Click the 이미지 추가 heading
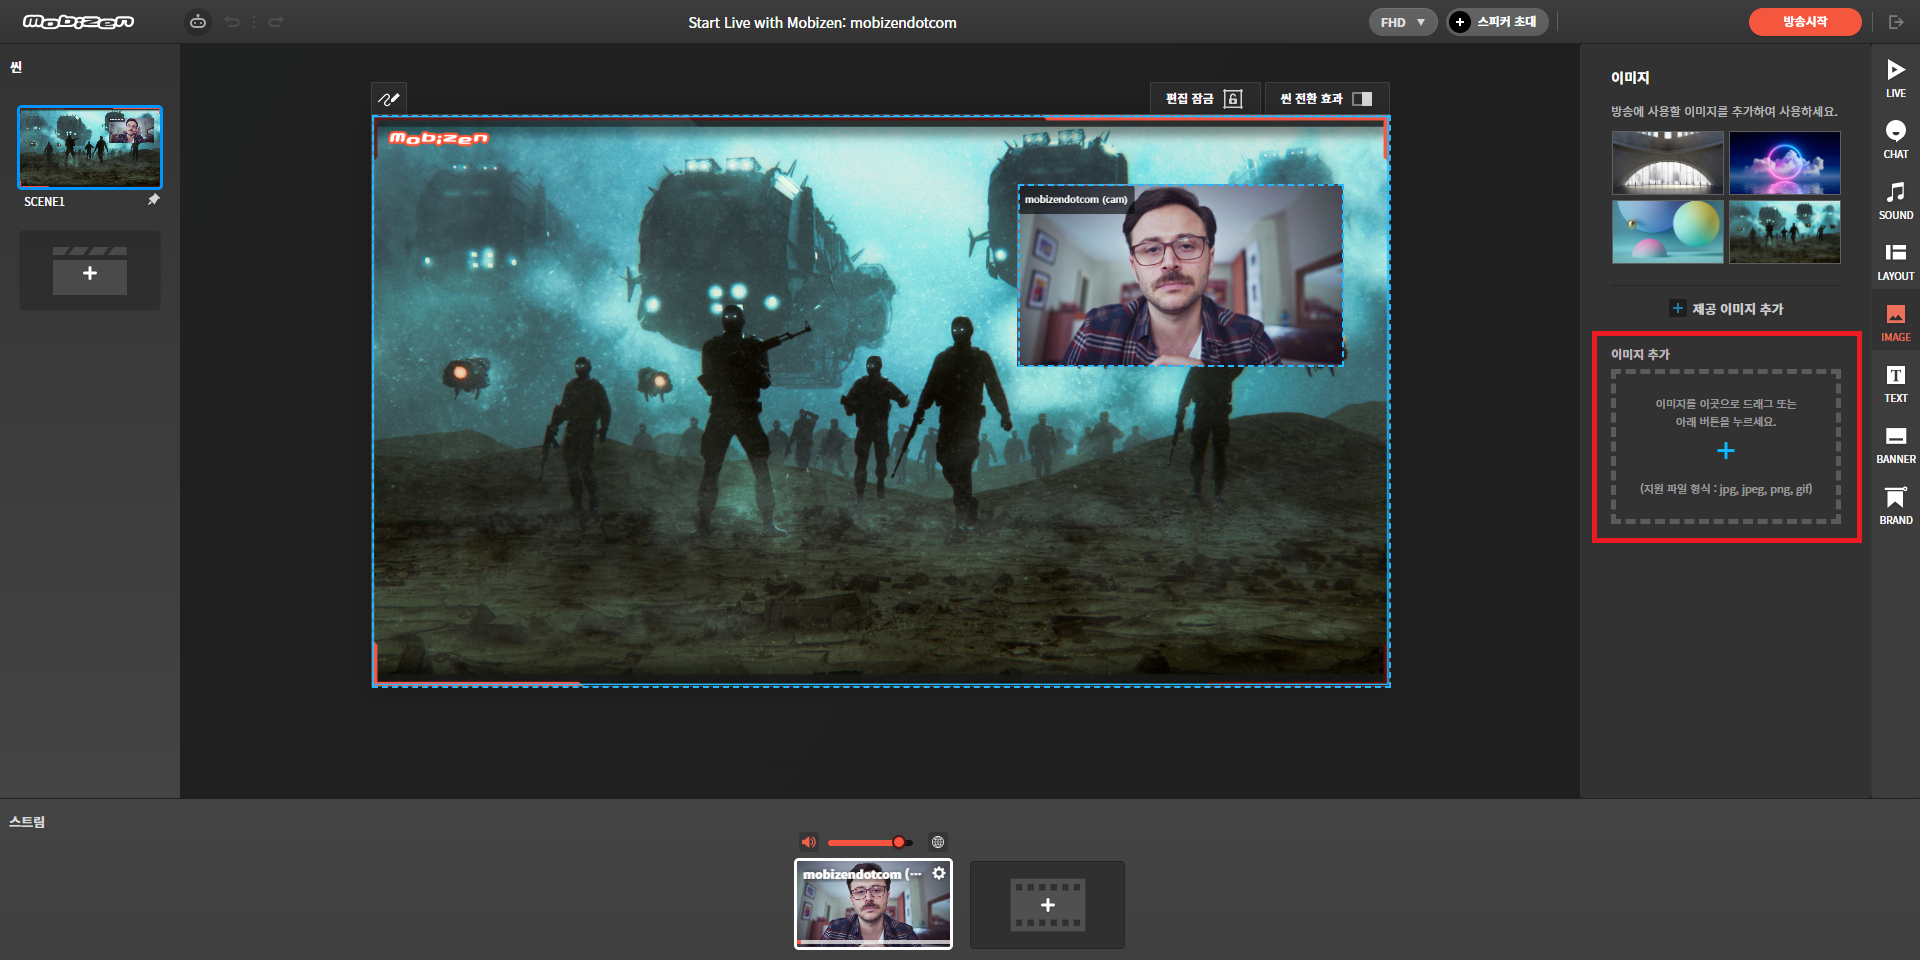The width and height of the screenshot is (1920, 960). pos(1640,354)
